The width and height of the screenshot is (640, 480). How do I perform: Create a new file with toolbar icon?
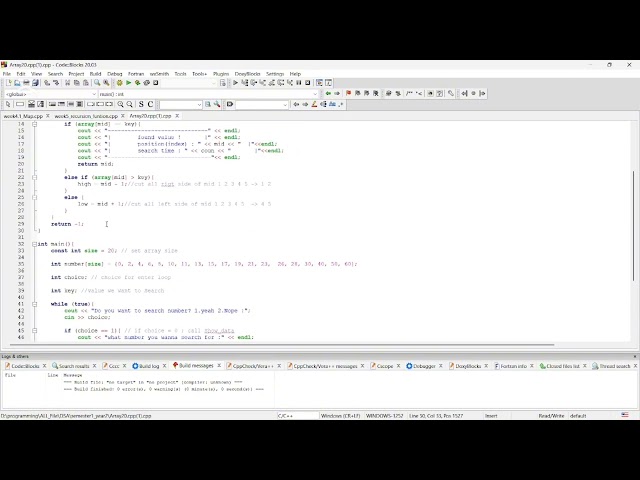8,83
